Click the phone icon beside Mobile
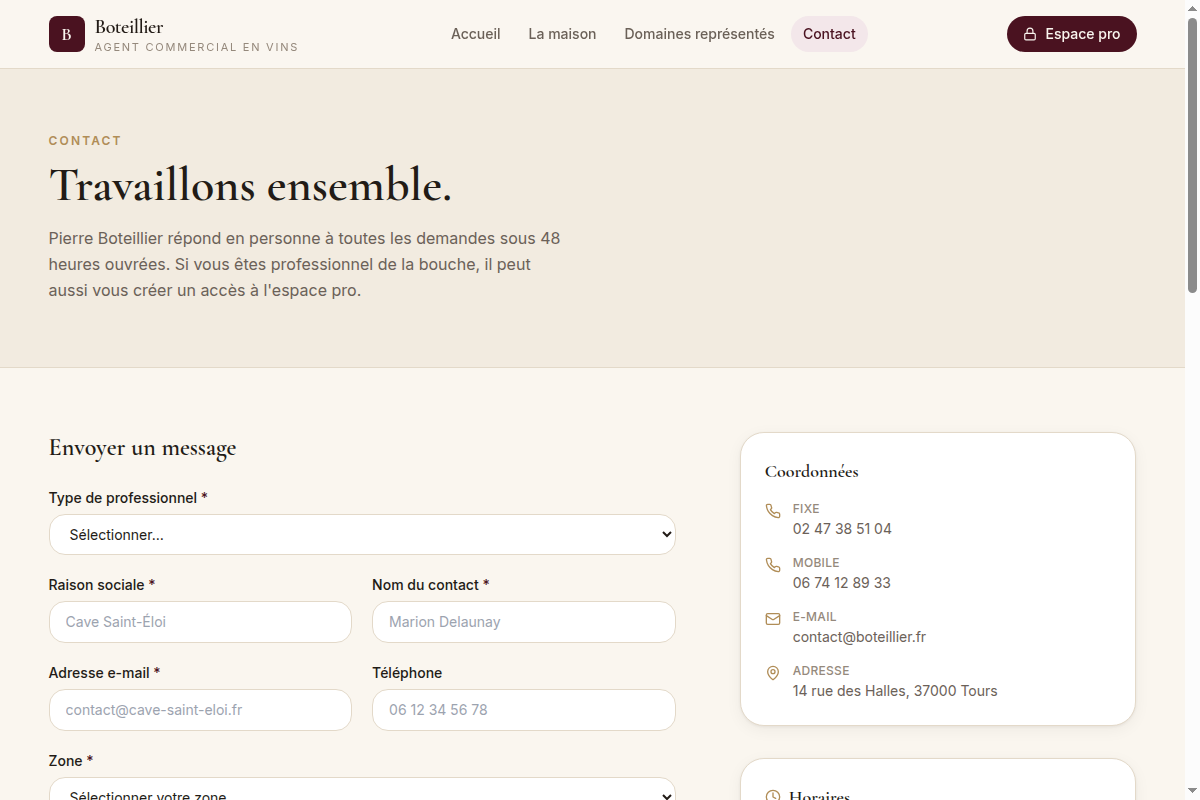1200x800 pixels. (773, 565)
